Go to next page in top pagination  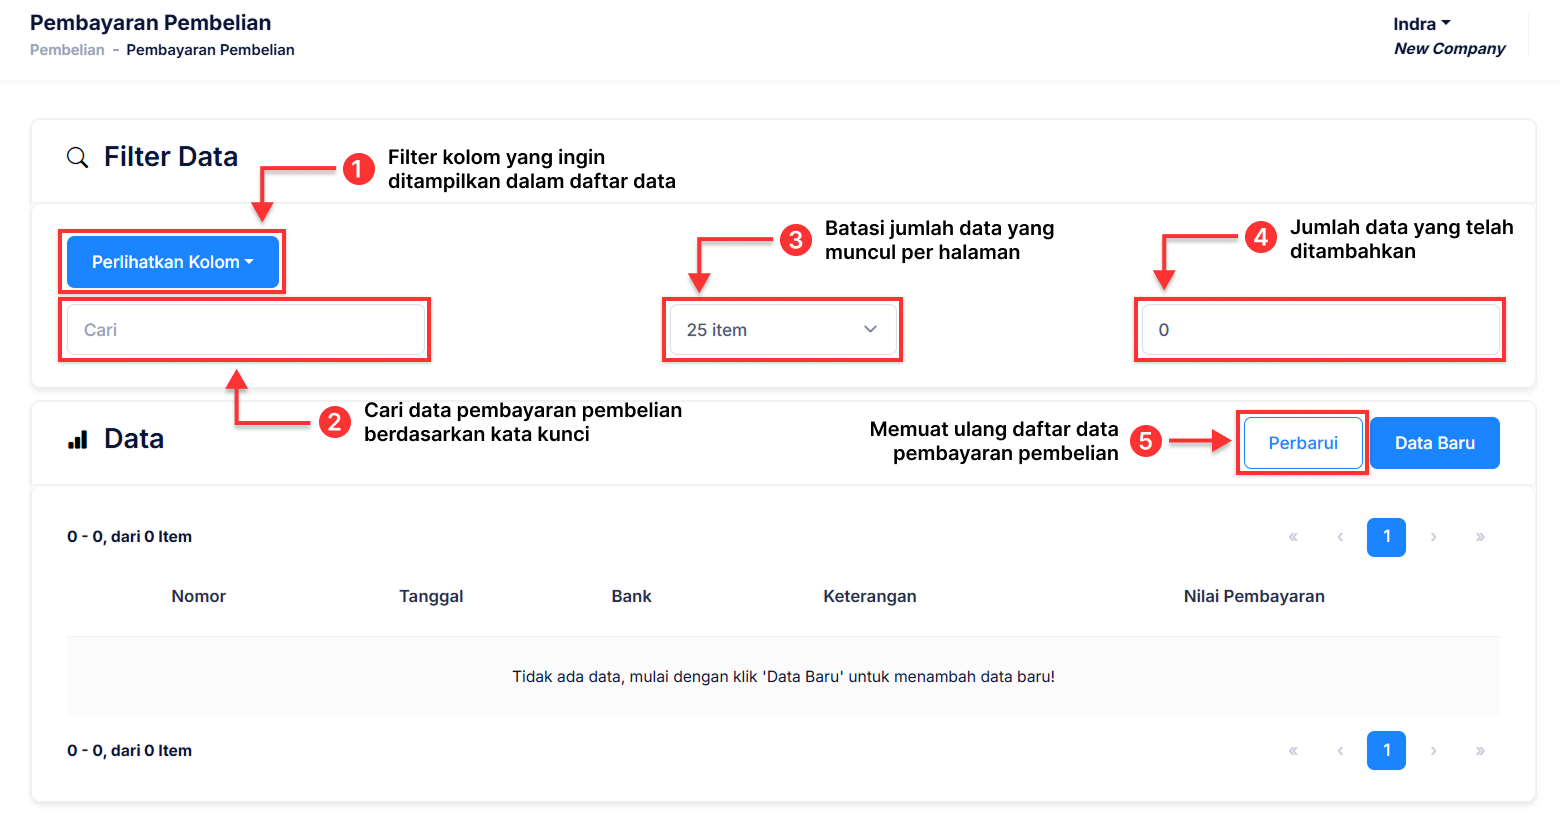pos(1433,537)
